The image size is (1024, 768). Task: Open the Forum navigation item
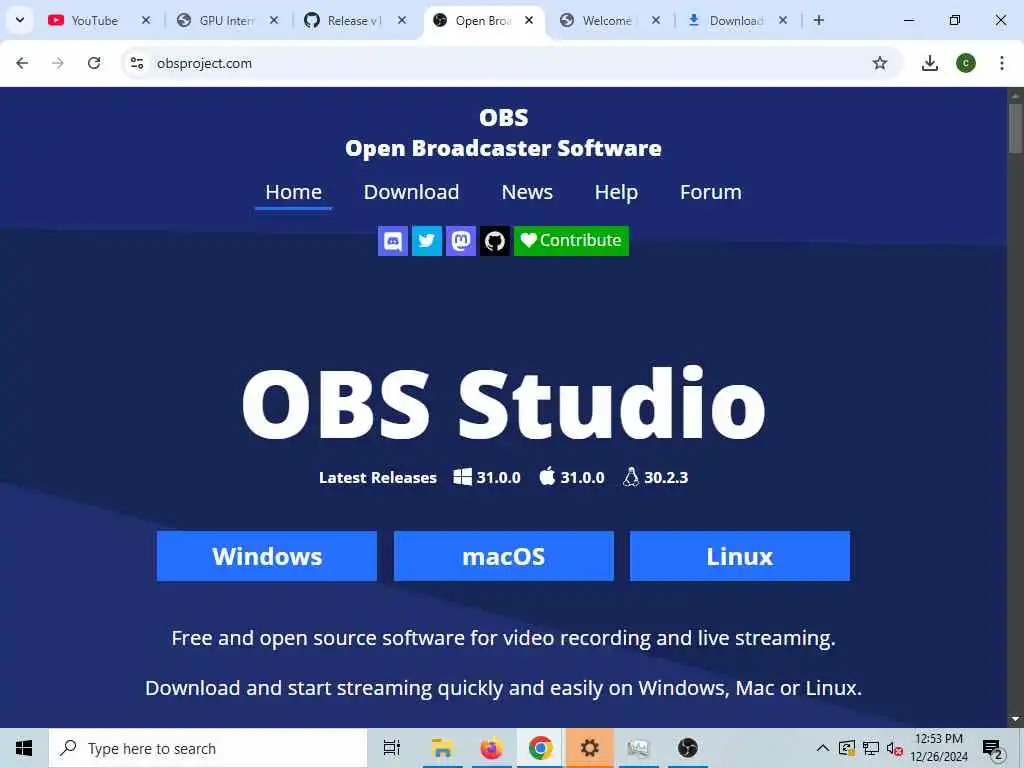(711, 192)
